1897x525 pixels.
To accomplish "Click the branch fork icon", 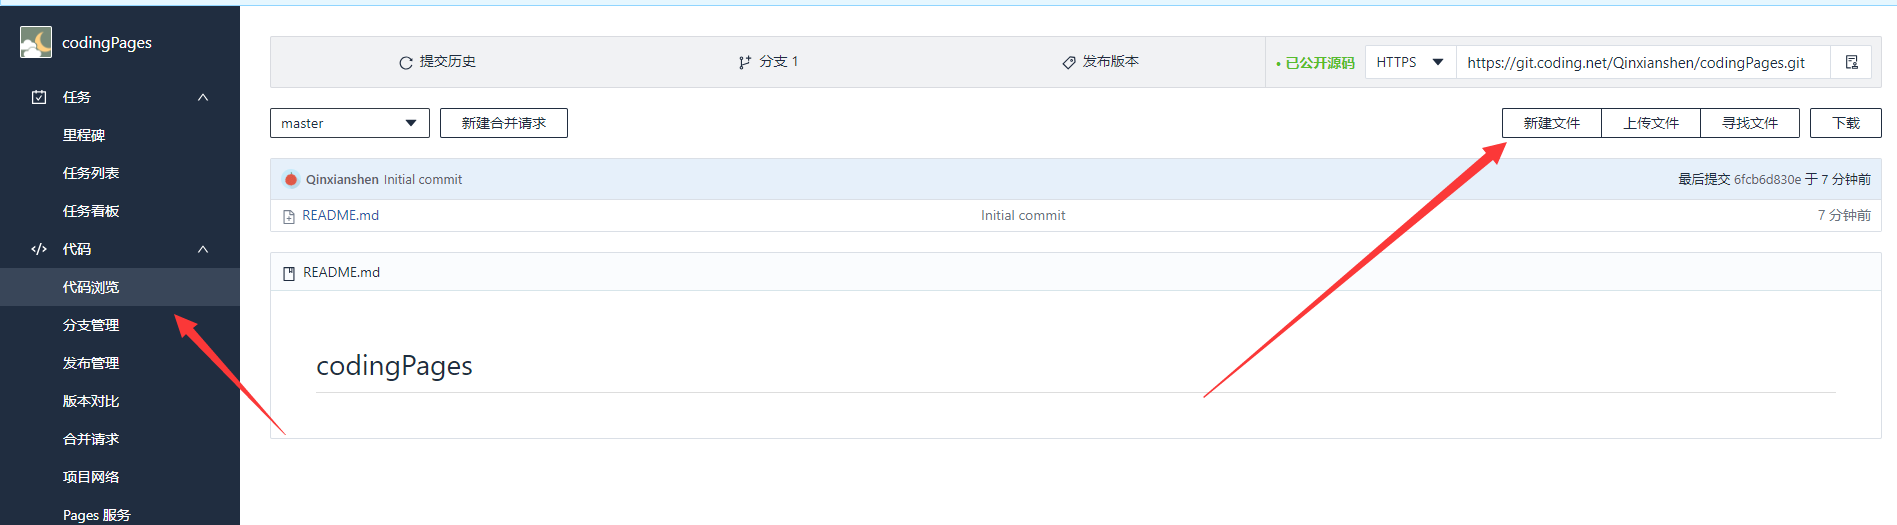I will [x=745, y=62].
